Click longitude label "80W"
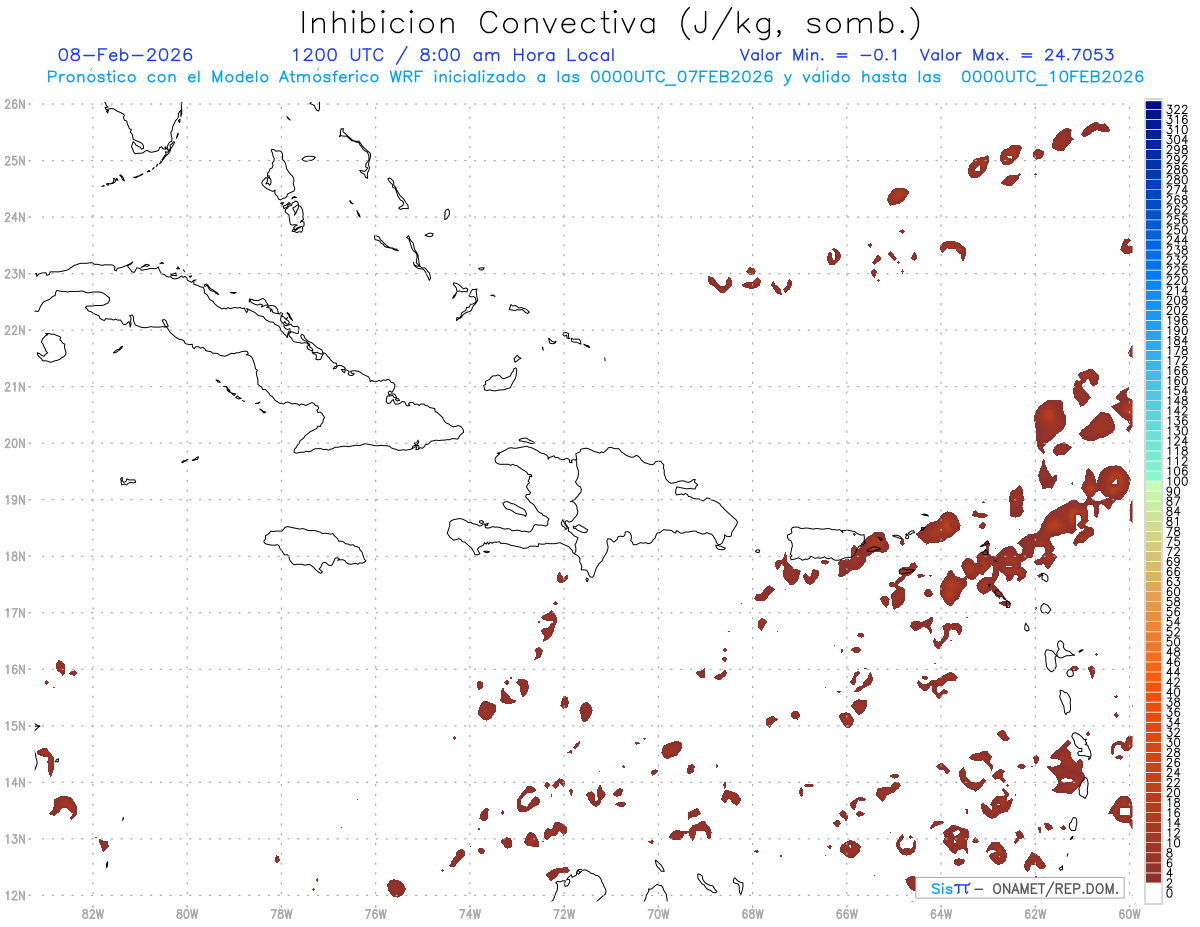Viewport: 1200px width, 927px height. coord(187,914)
